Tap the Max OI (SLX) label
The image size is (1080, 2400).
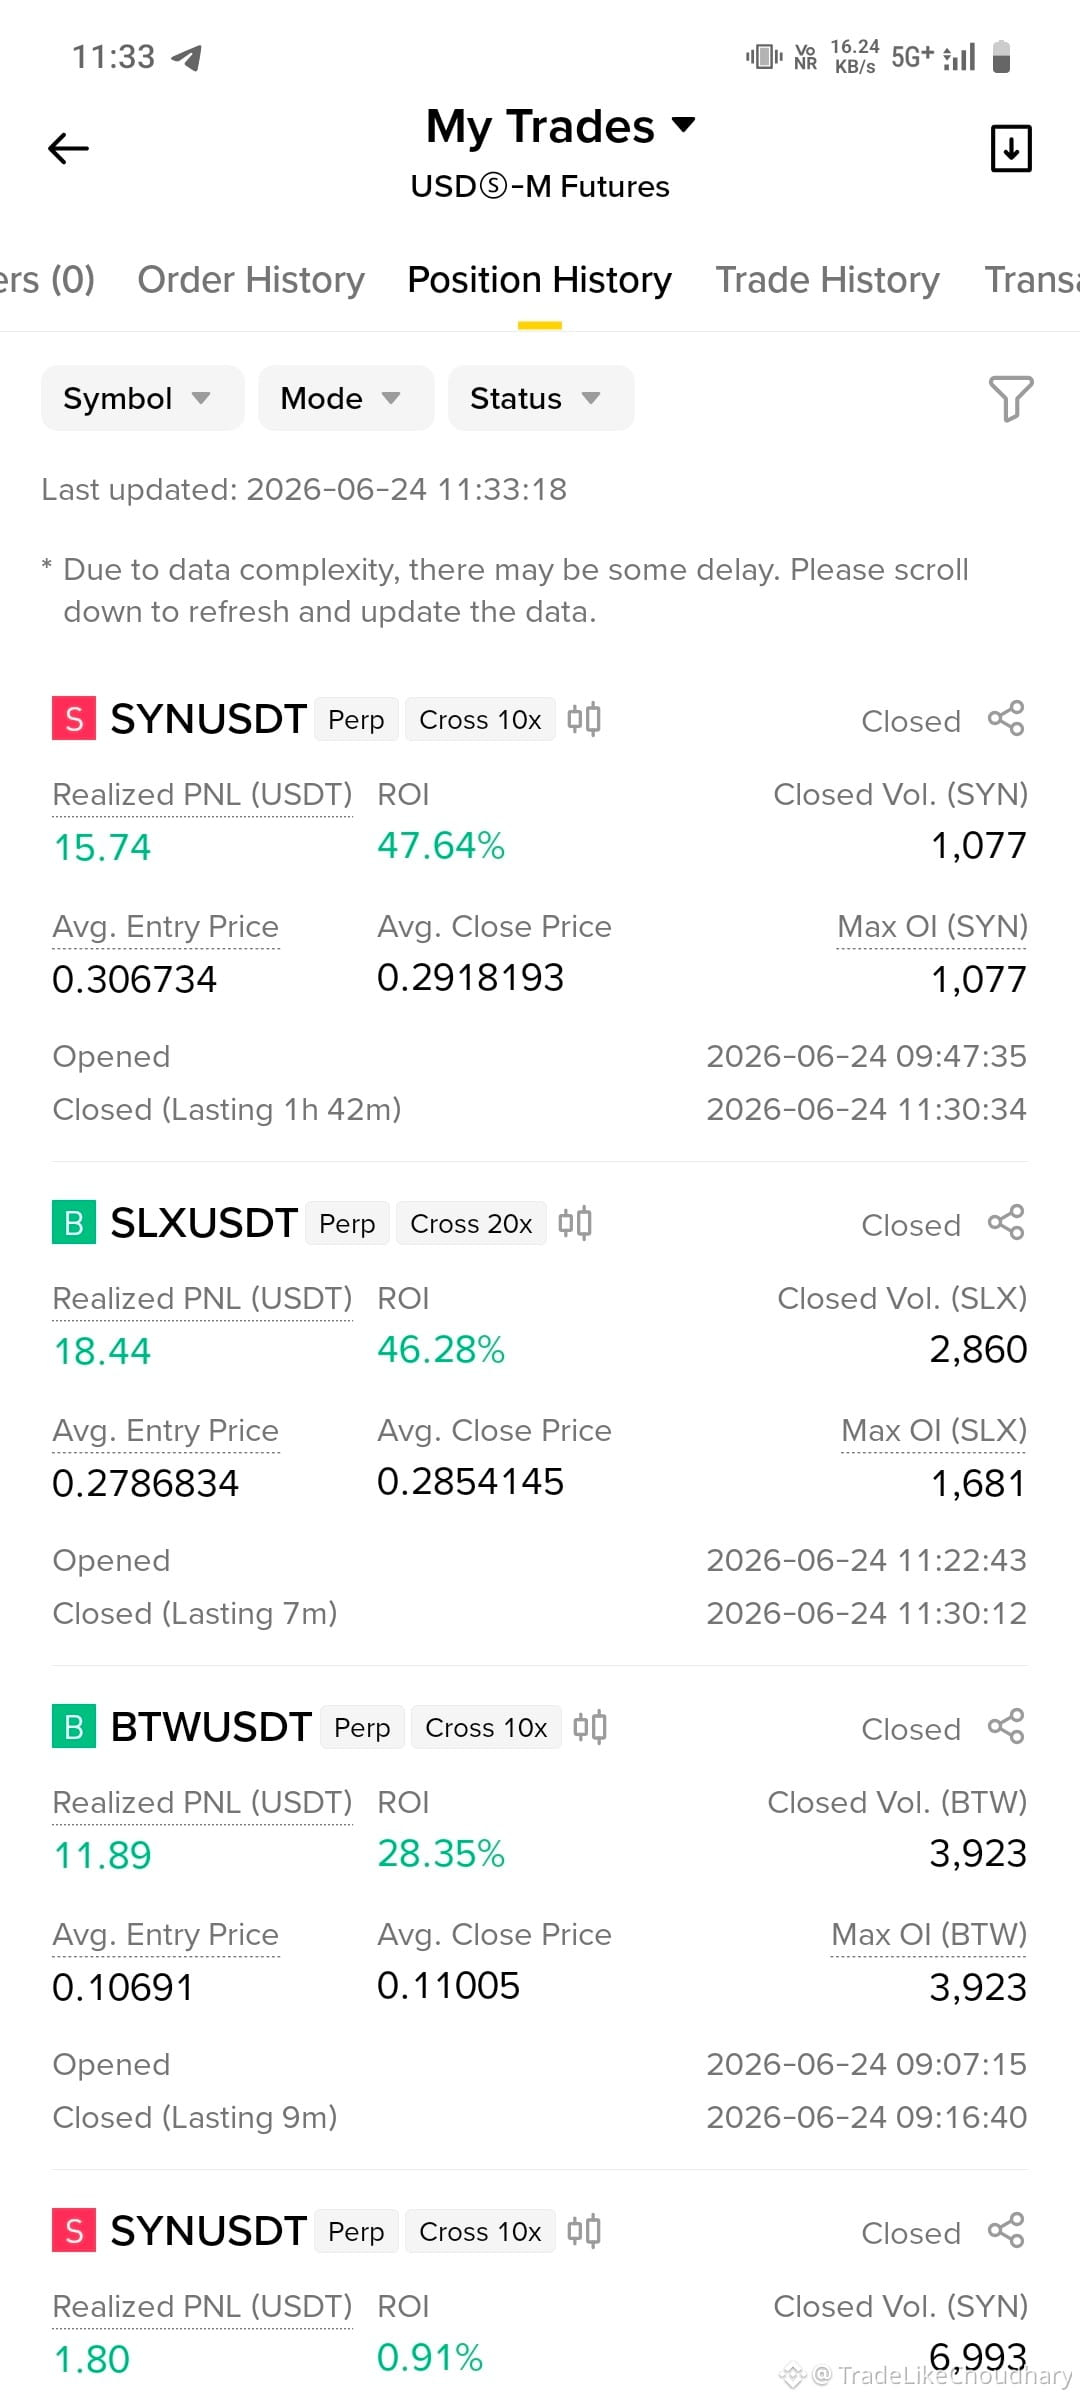coord(934,1430)
